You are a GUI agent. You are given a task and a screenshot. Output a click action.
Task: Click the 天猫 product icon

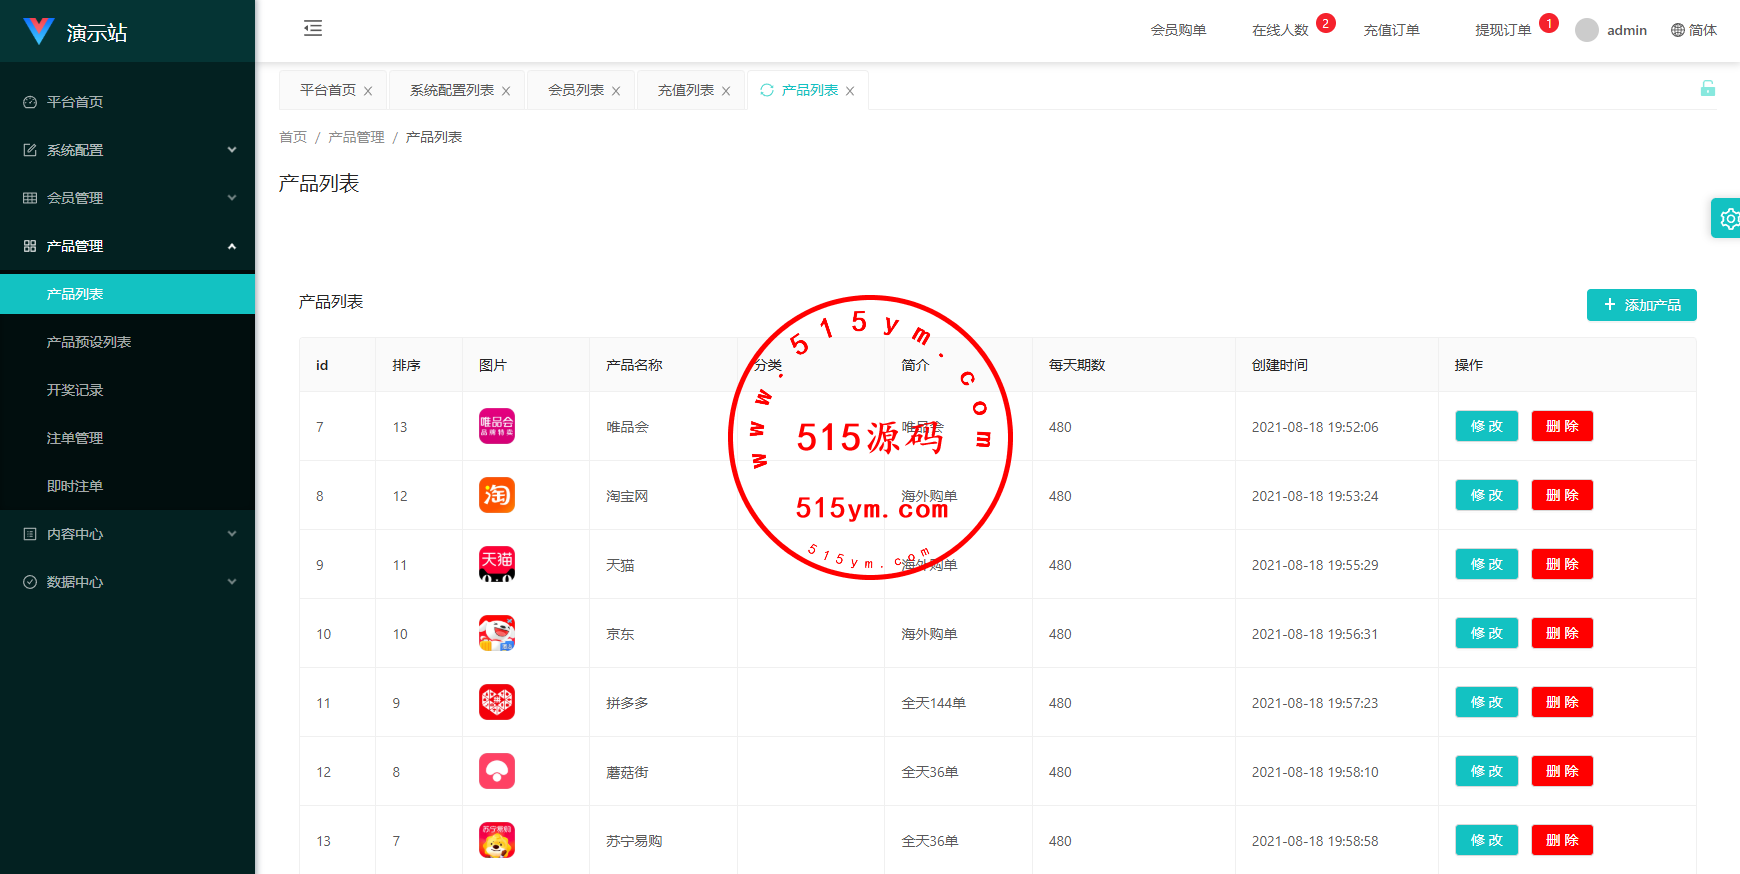497,564
